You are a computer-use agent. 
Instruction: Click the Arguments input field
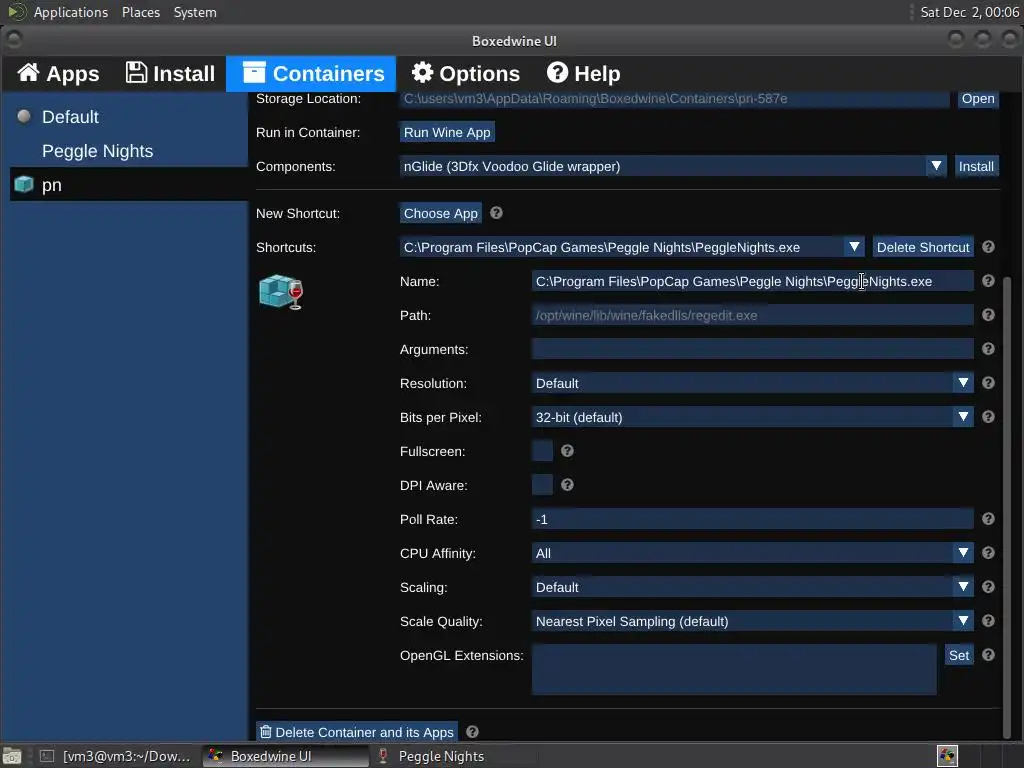point(752,349)
